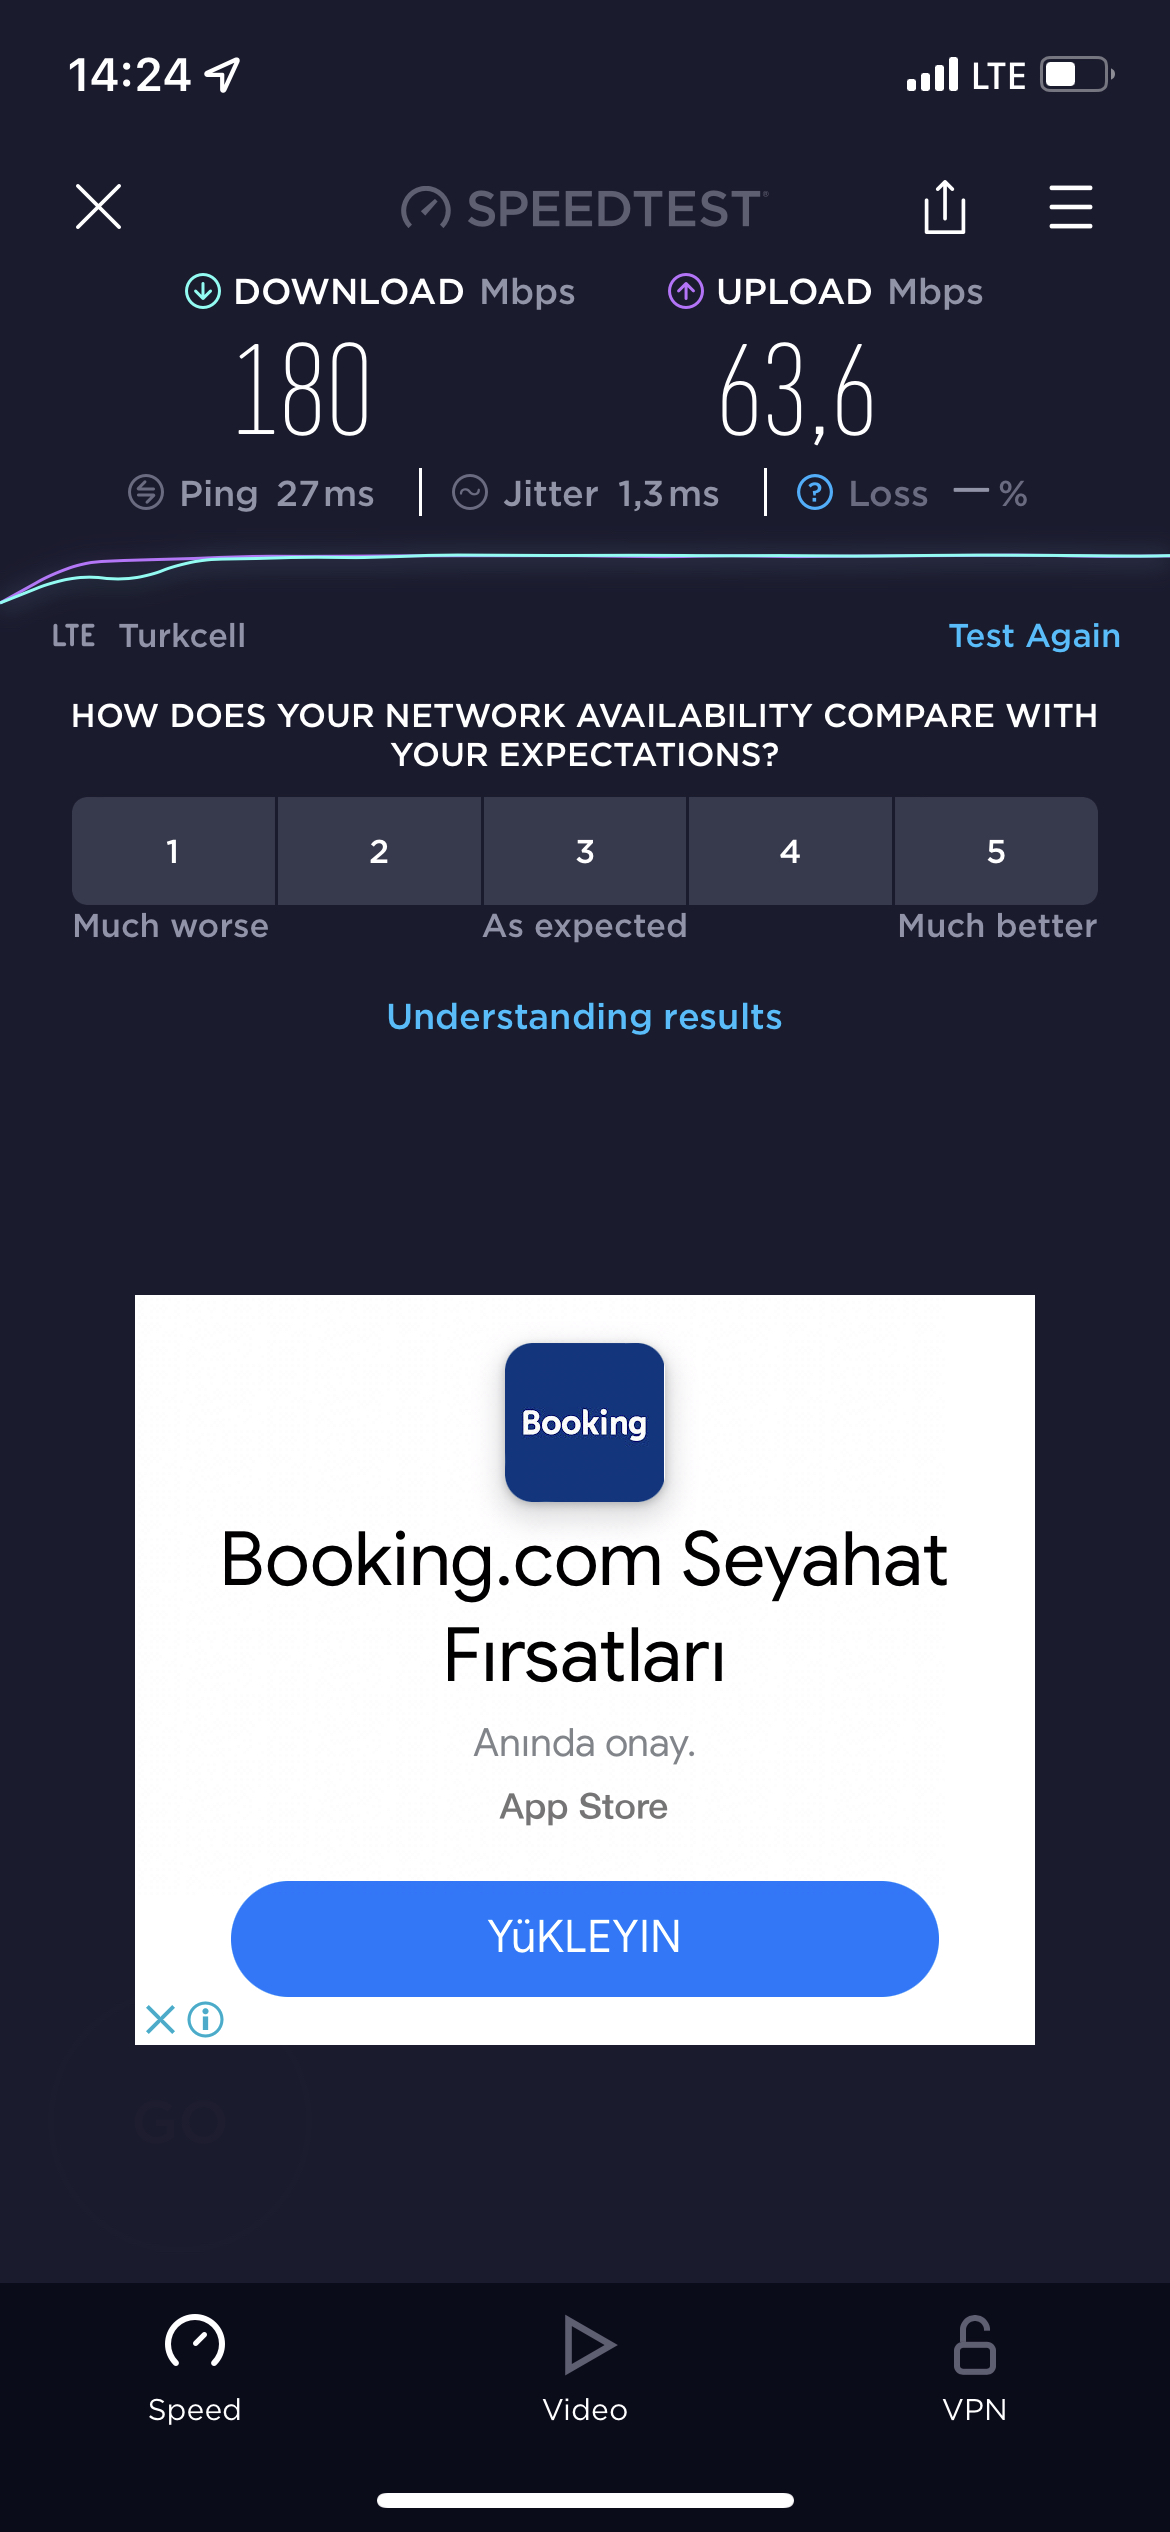Tap the Jitter icon
The height and width of the screenshot is (2532, 1170).
(x=470, y=493)
